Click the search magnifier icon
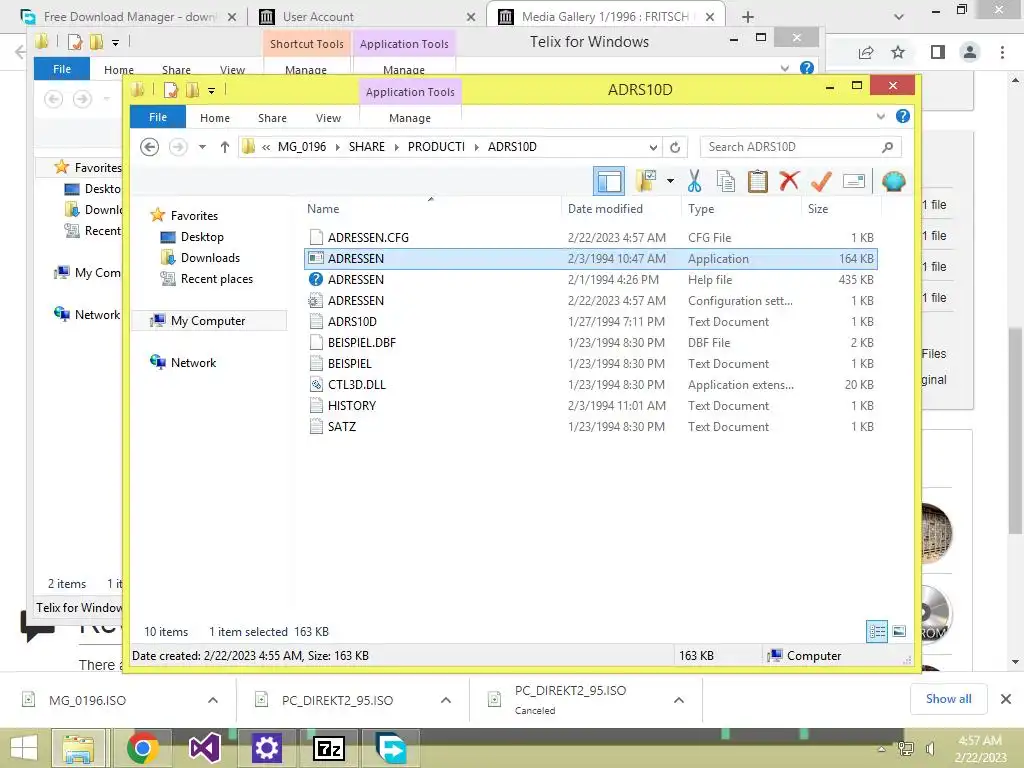The width and height of the screenshot is (1024, 768). [x=887, y=147]
